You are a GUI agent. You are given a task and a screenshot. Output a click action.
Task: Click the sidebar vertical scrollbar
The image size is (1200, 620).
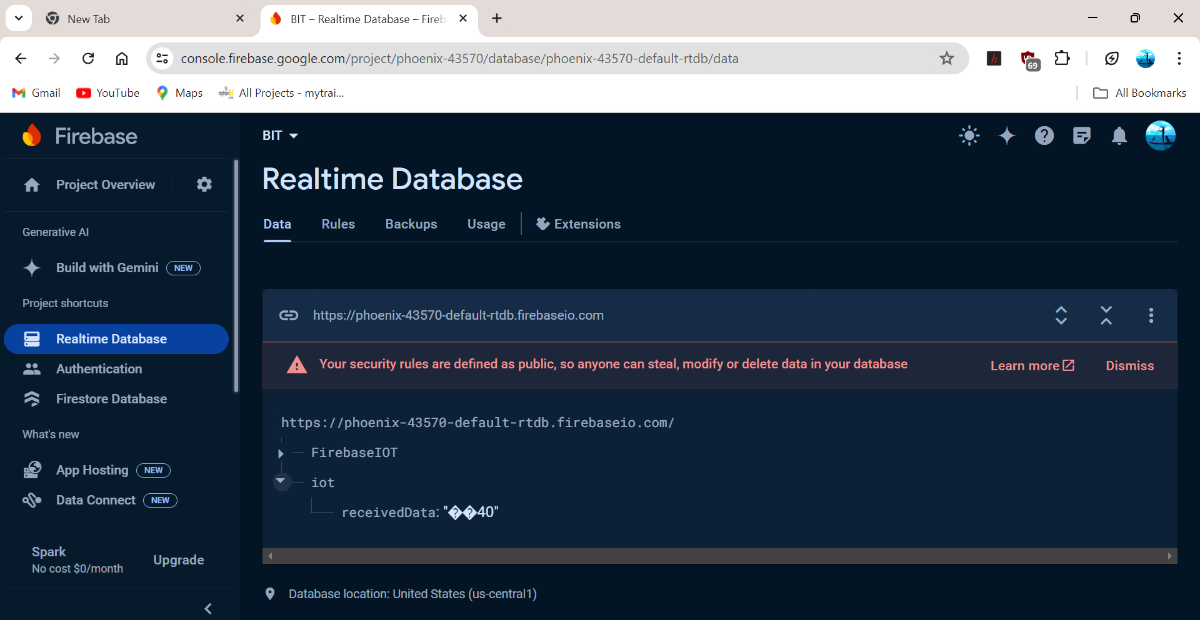click(x=236, y=275)
